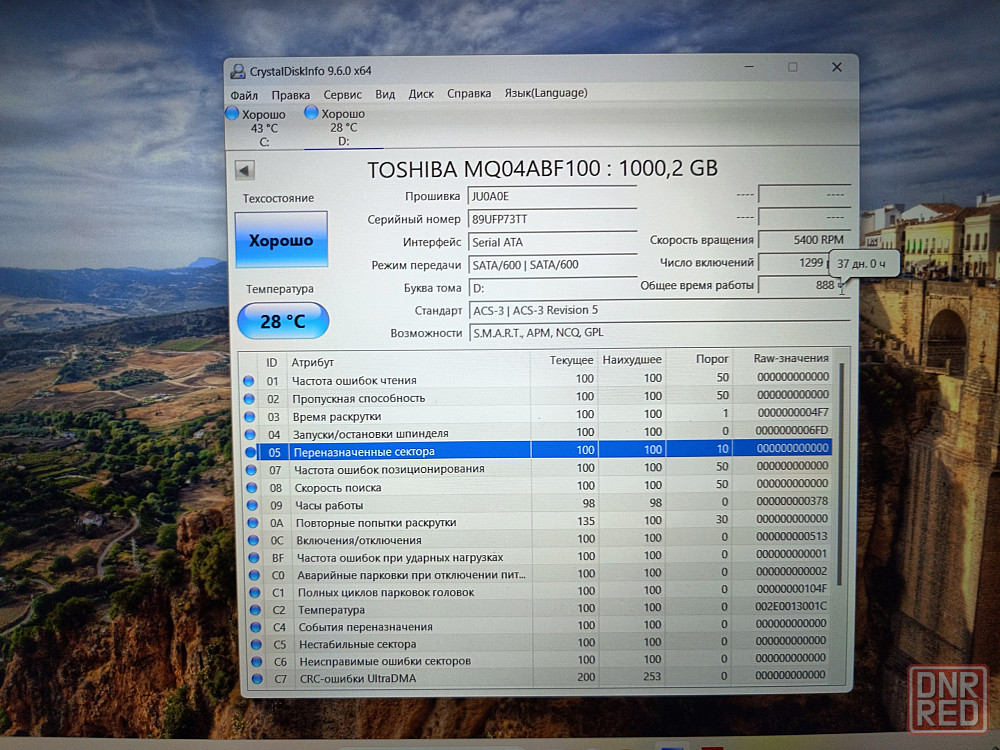
Task: Click the Стандарт field ACS-3
Action: (659, 311)
